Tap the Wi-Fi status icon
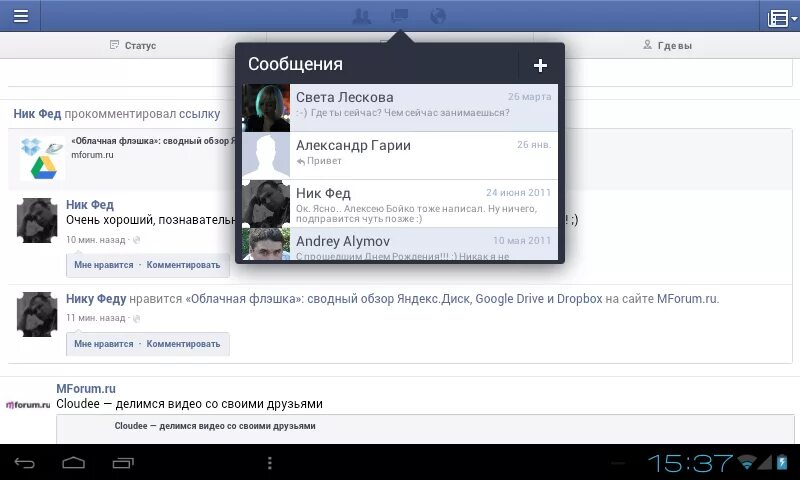This screenshot has width=800, height=480. 747,462
